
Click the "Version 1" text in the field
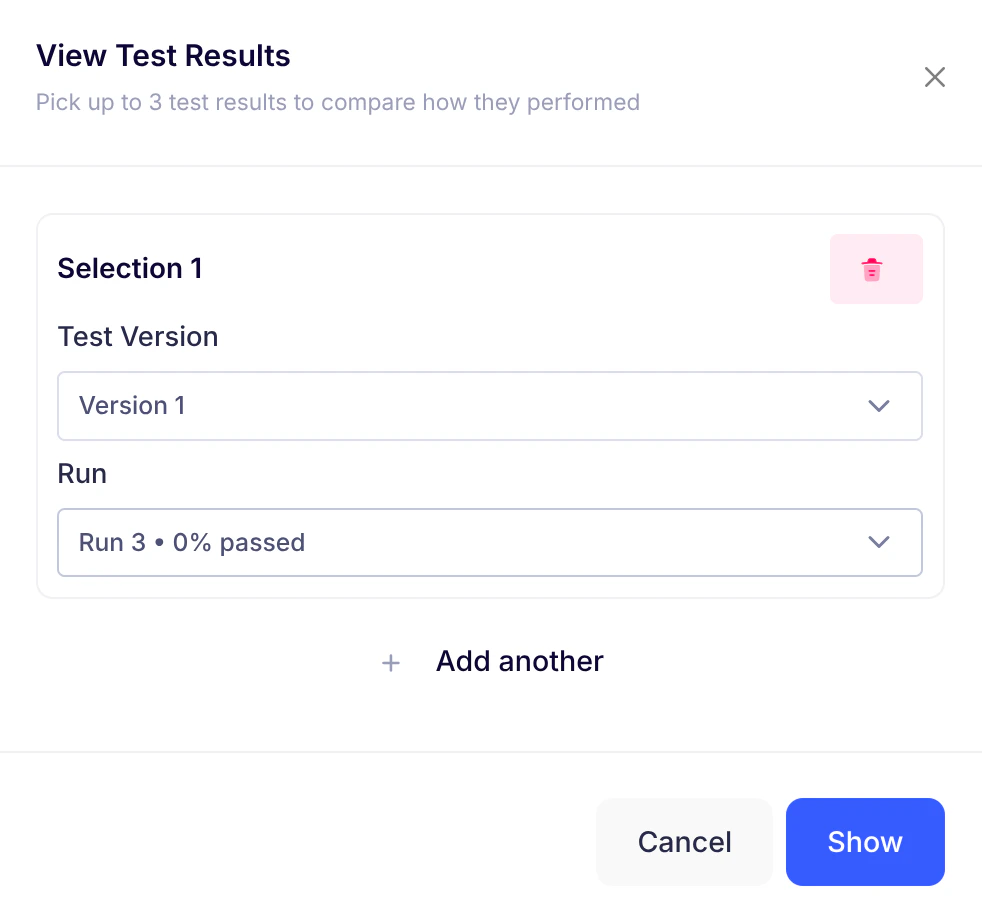[132, 406]
